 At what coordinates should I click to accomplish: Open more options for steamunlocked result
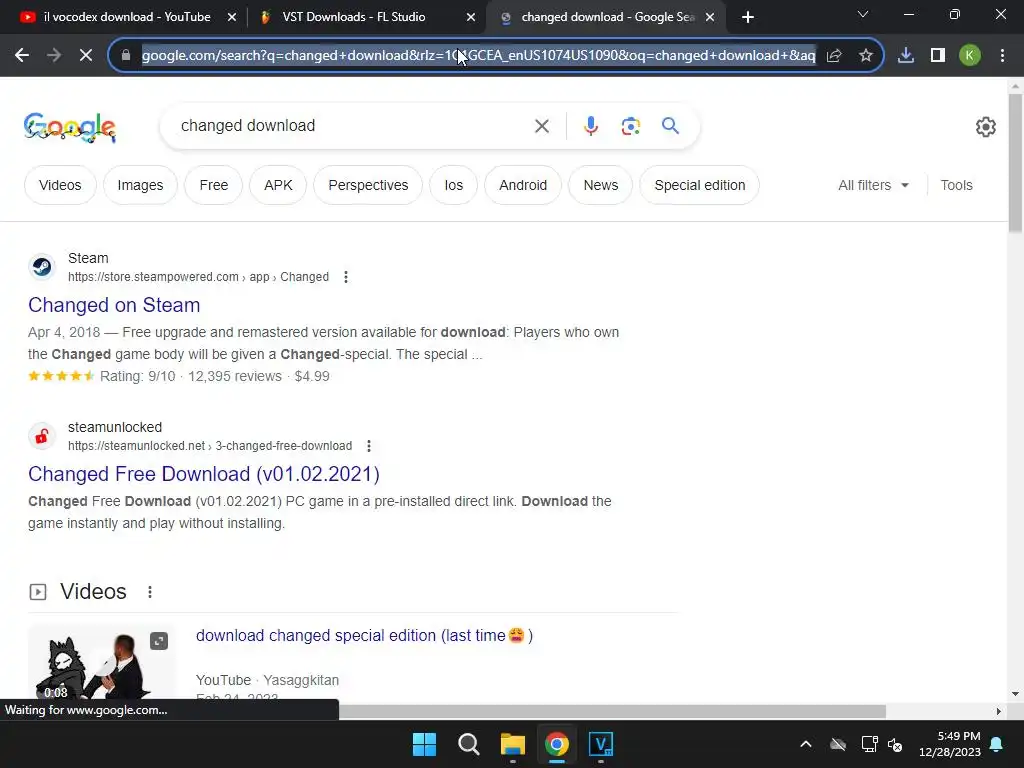pyautogui.click(x=369, y=446)
